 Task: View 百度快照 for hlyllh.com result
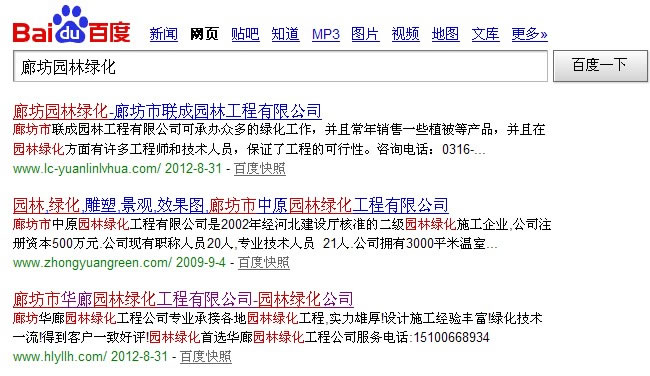pyautogui.click(x=206, y=357)
